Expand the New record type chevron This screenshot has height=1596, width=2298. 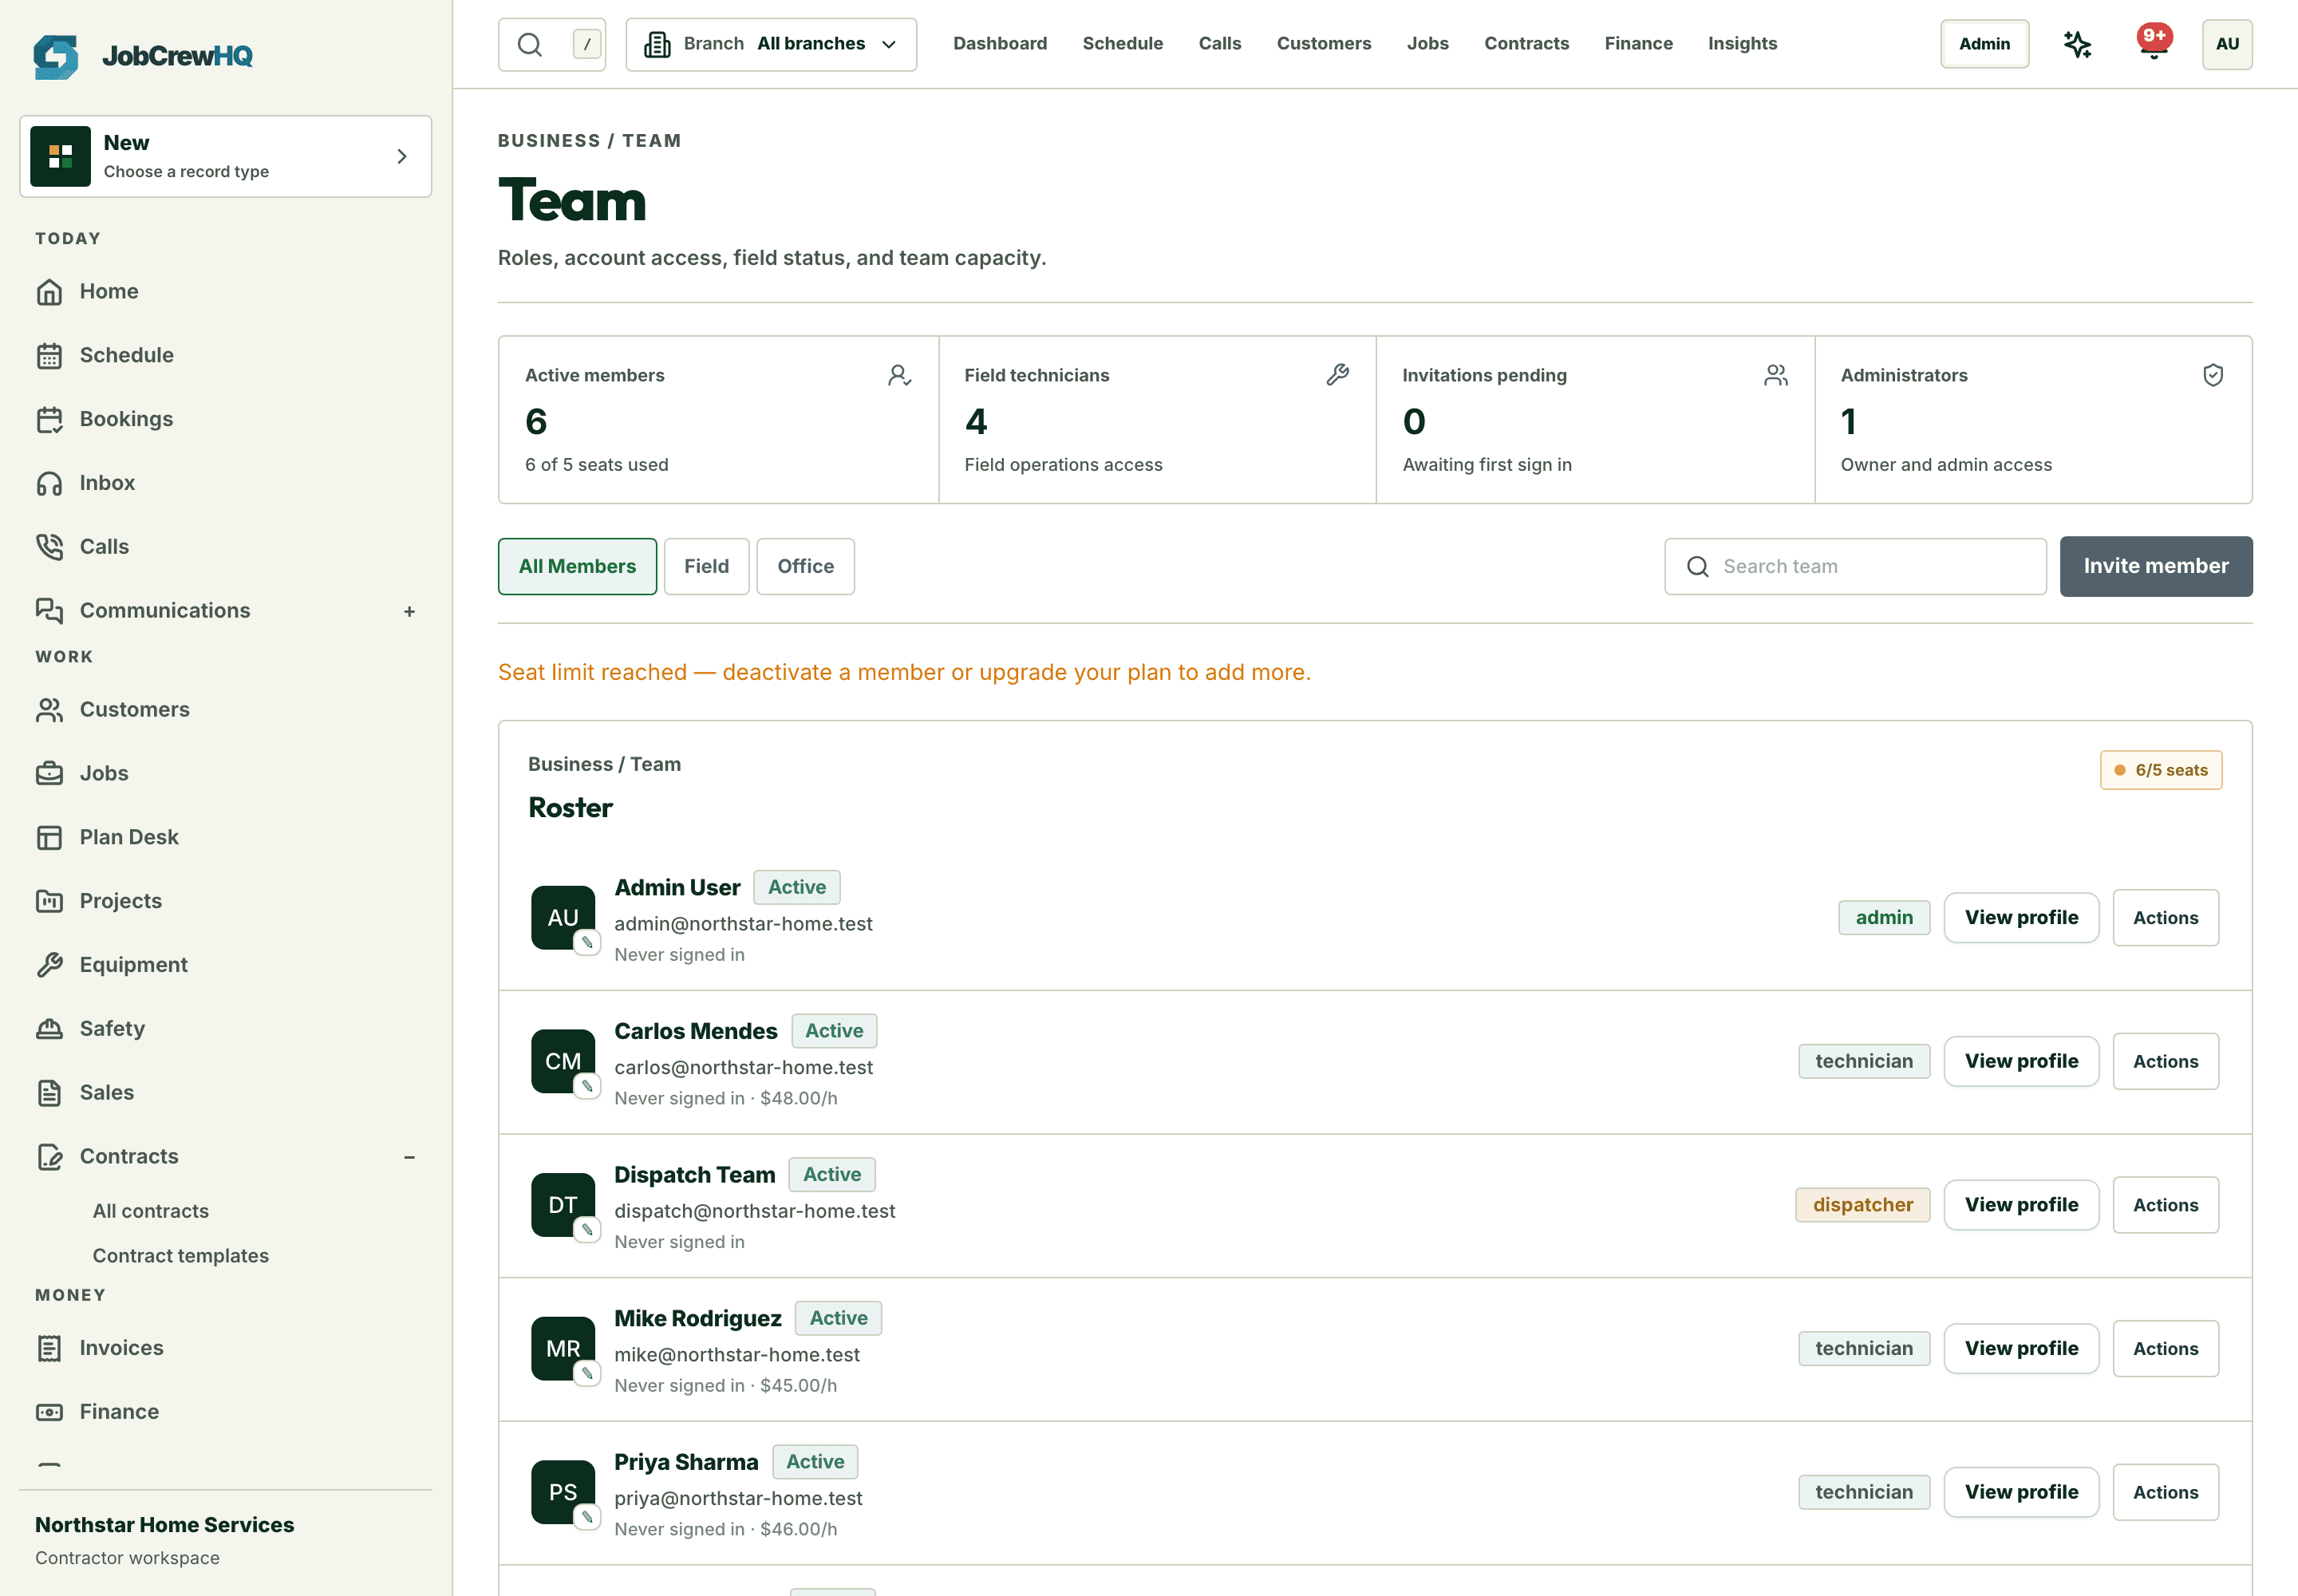[402, 156]
